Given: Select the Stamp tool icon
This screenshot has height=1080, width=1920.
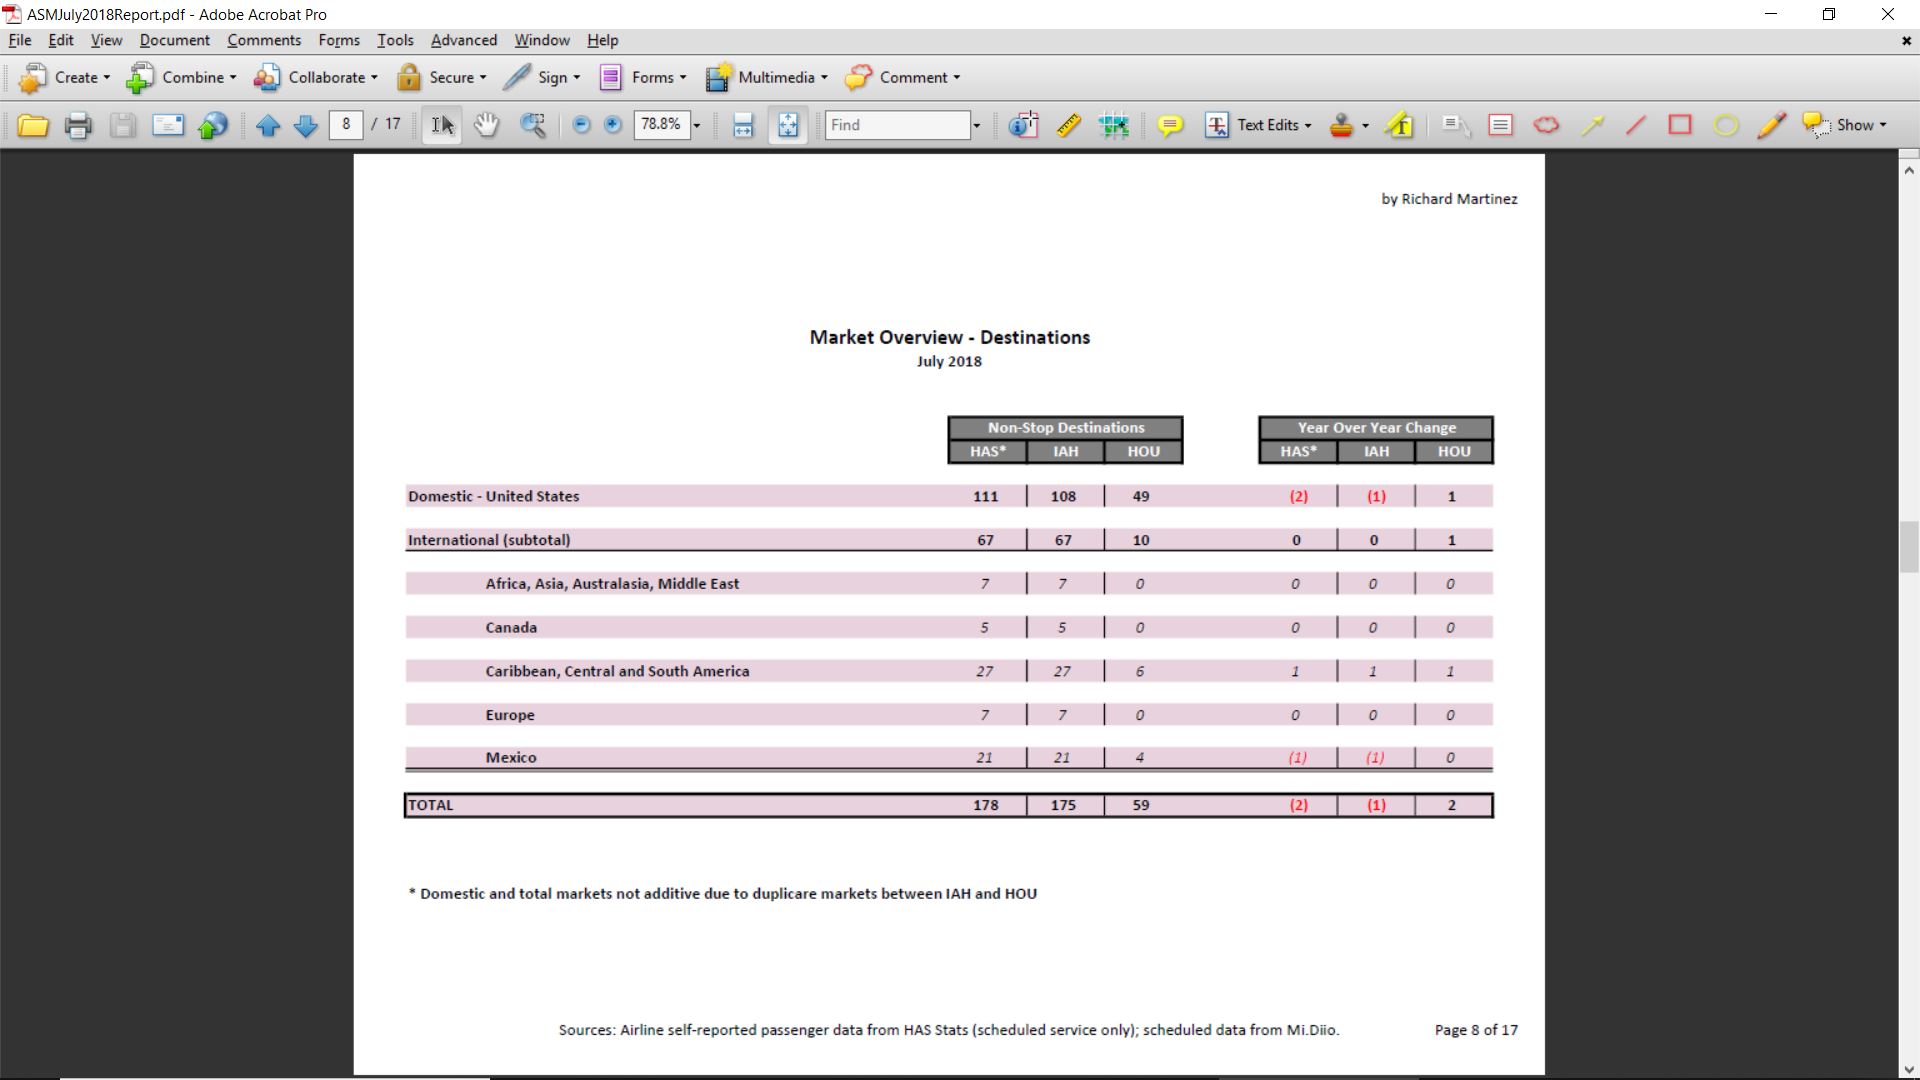Looking at the screenshot, I should pos(1342,125).
